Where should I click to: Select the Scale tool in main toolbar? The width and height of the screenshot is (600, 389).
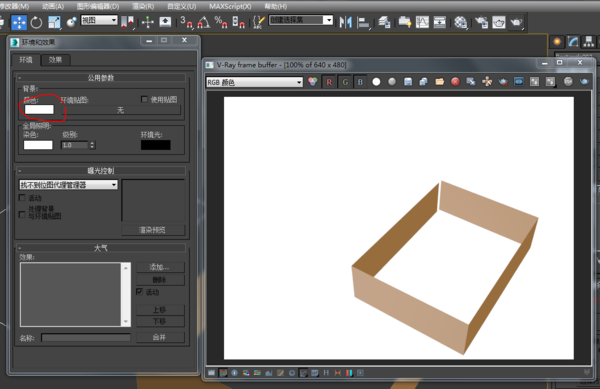(54, 22)
